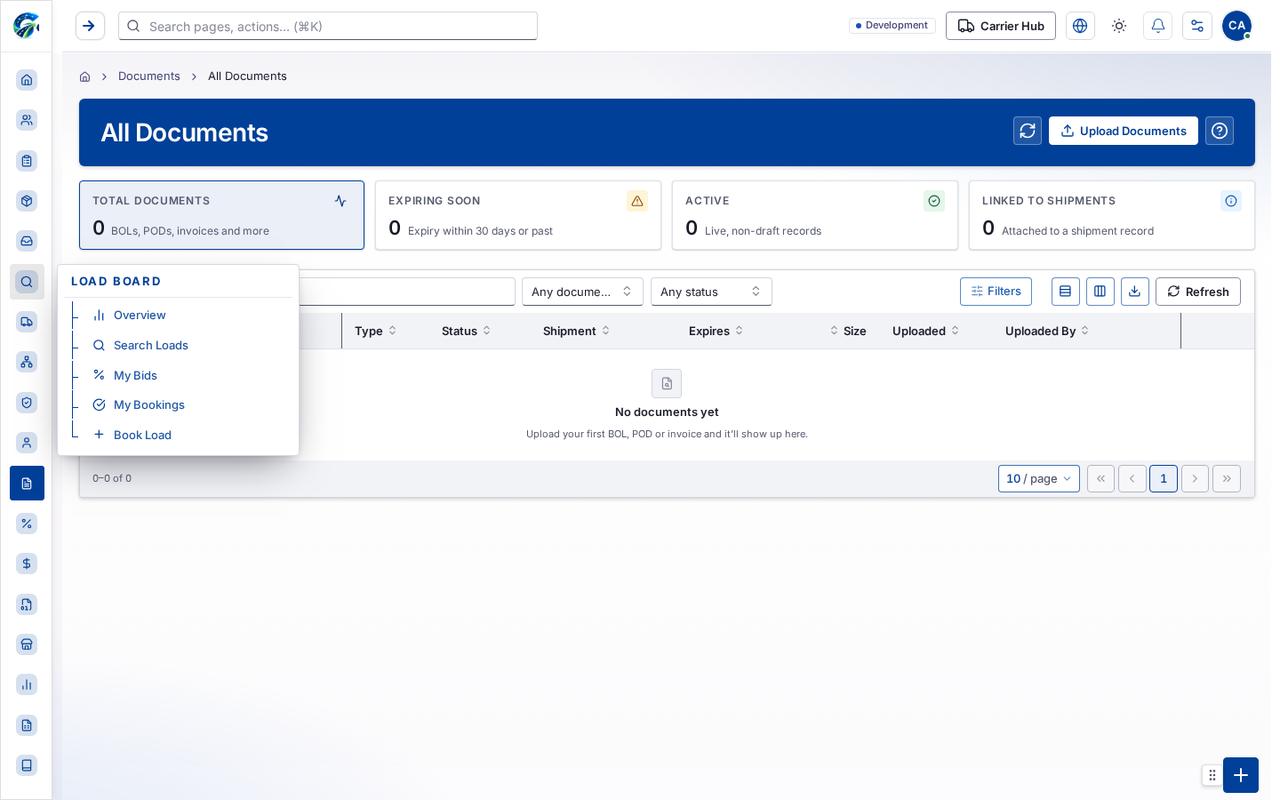Click the Carrier Hub button
The image size is (1280, 800).
(x=1001, y=26)
